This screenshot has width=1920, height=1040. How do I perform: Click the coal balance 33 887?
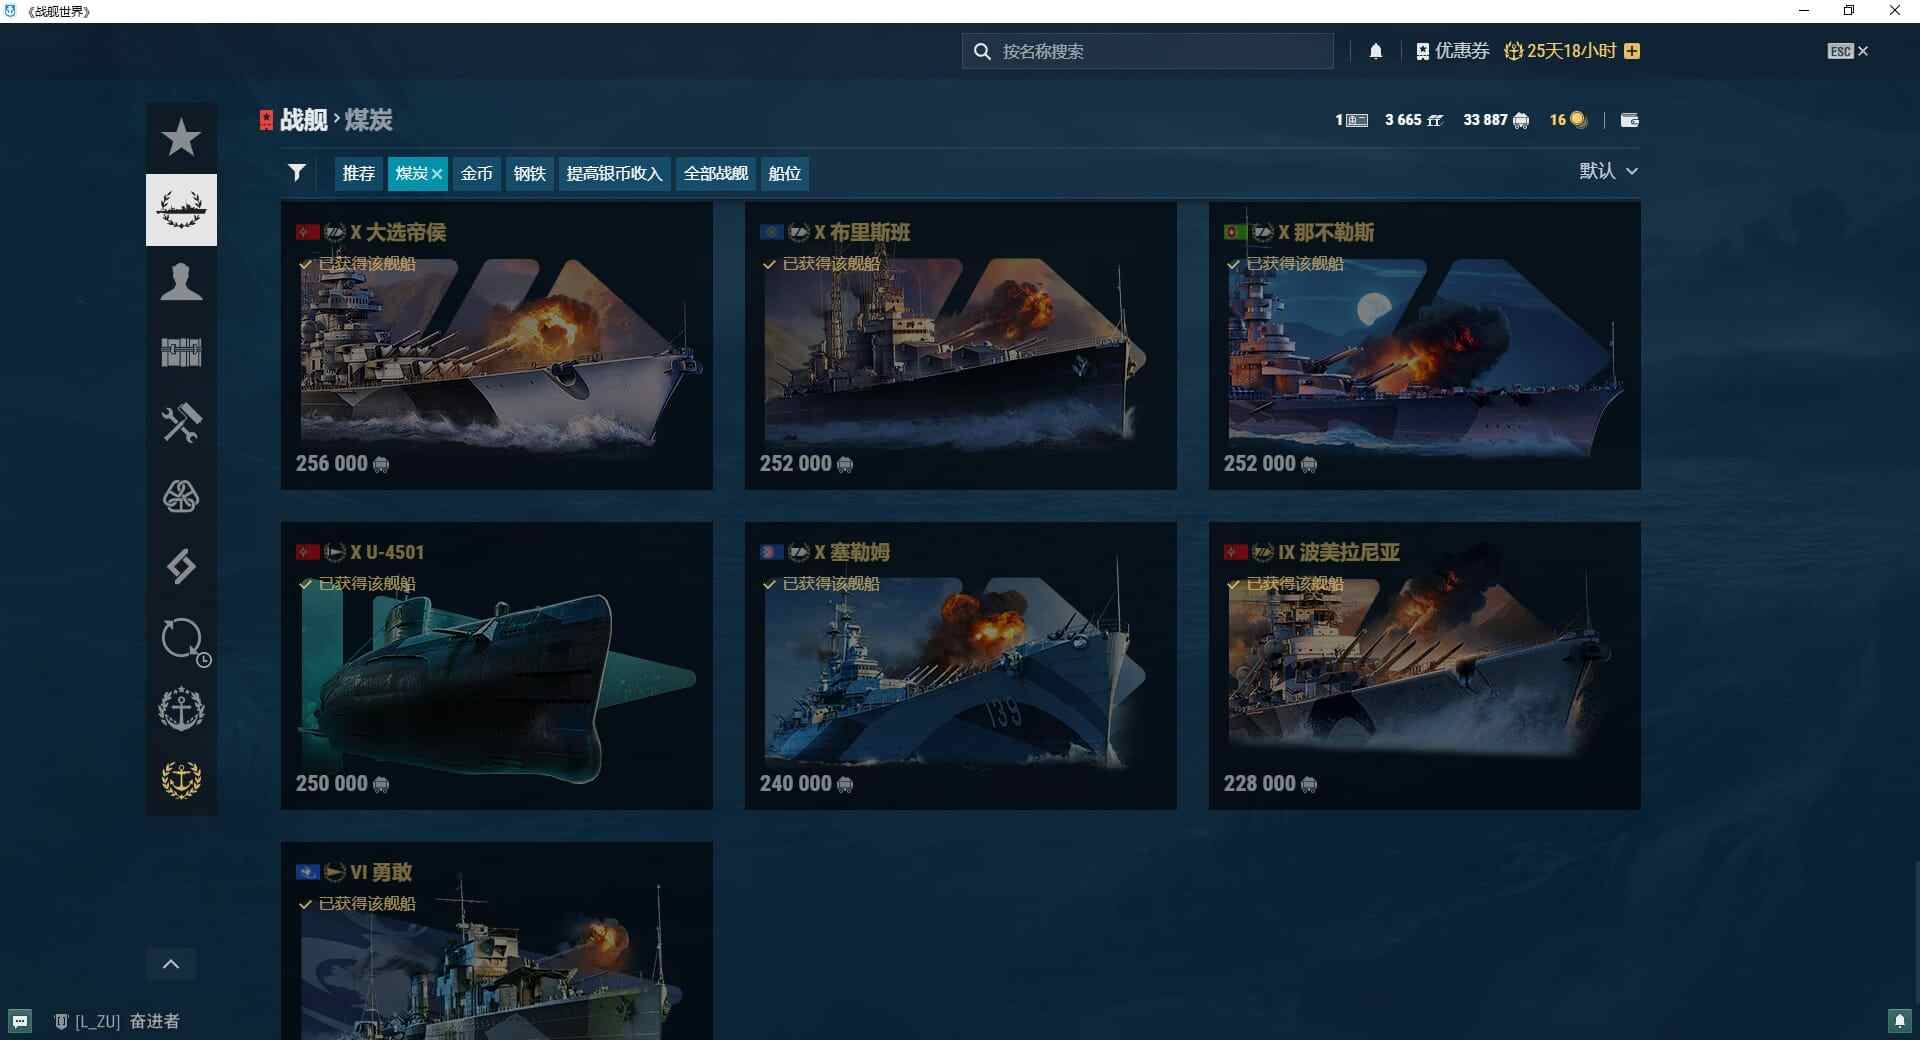pyautogui.click(x=1495, y=120)
